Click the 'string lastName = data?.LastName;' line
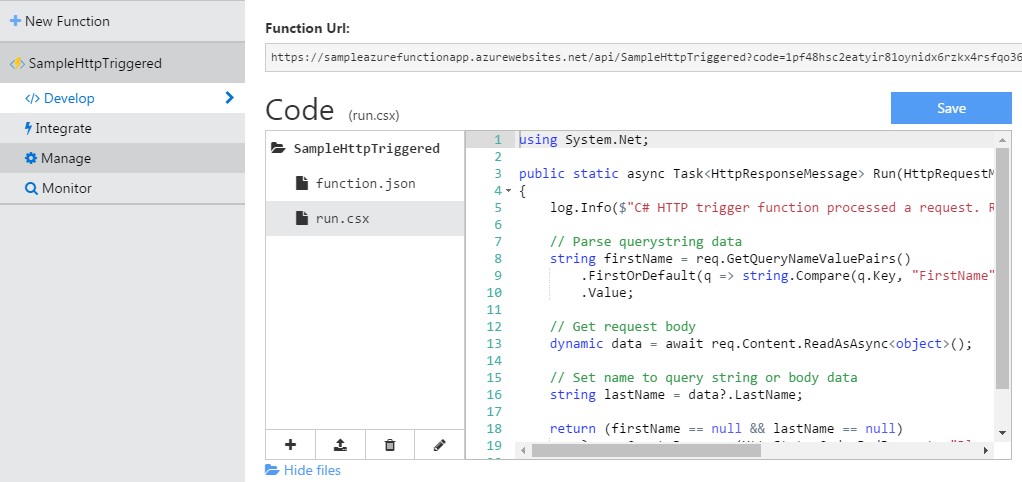Image resolution: width=1022 pixels, height=482 pixels. 677,394
